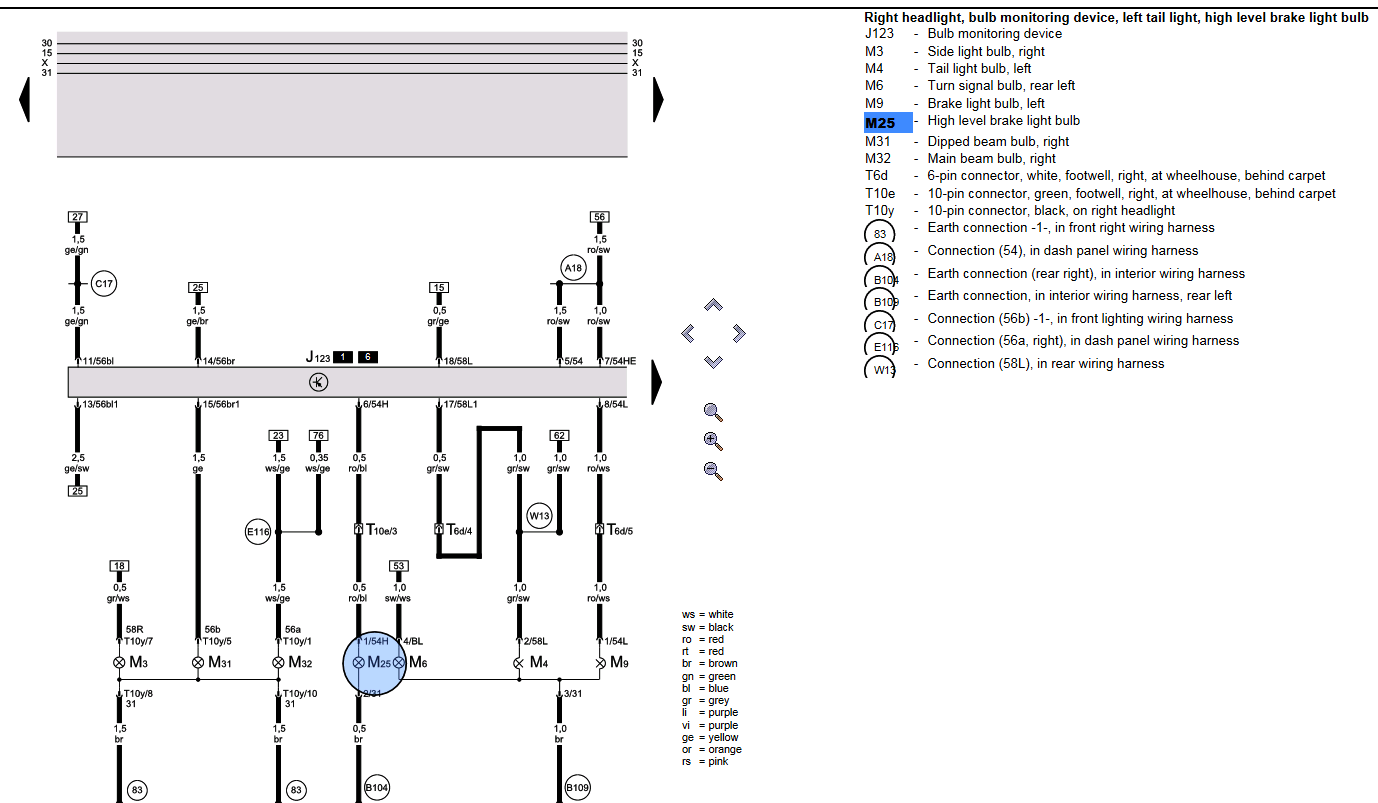Click the black arrow right of J123 module bar
The width and height of the screenshot is (1378, 803).
coord(657,381)
